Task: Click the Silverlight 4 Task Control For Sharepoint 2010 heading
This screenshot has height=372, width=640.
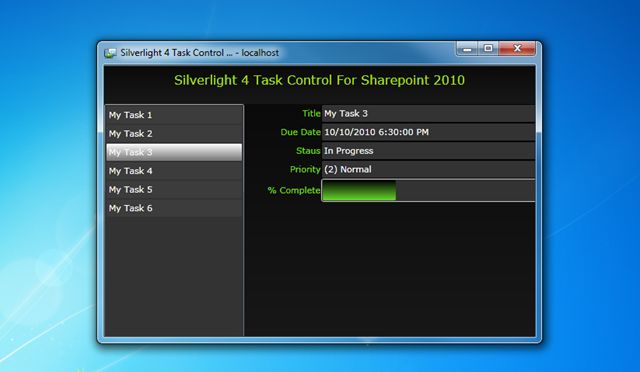Action: 319,80
